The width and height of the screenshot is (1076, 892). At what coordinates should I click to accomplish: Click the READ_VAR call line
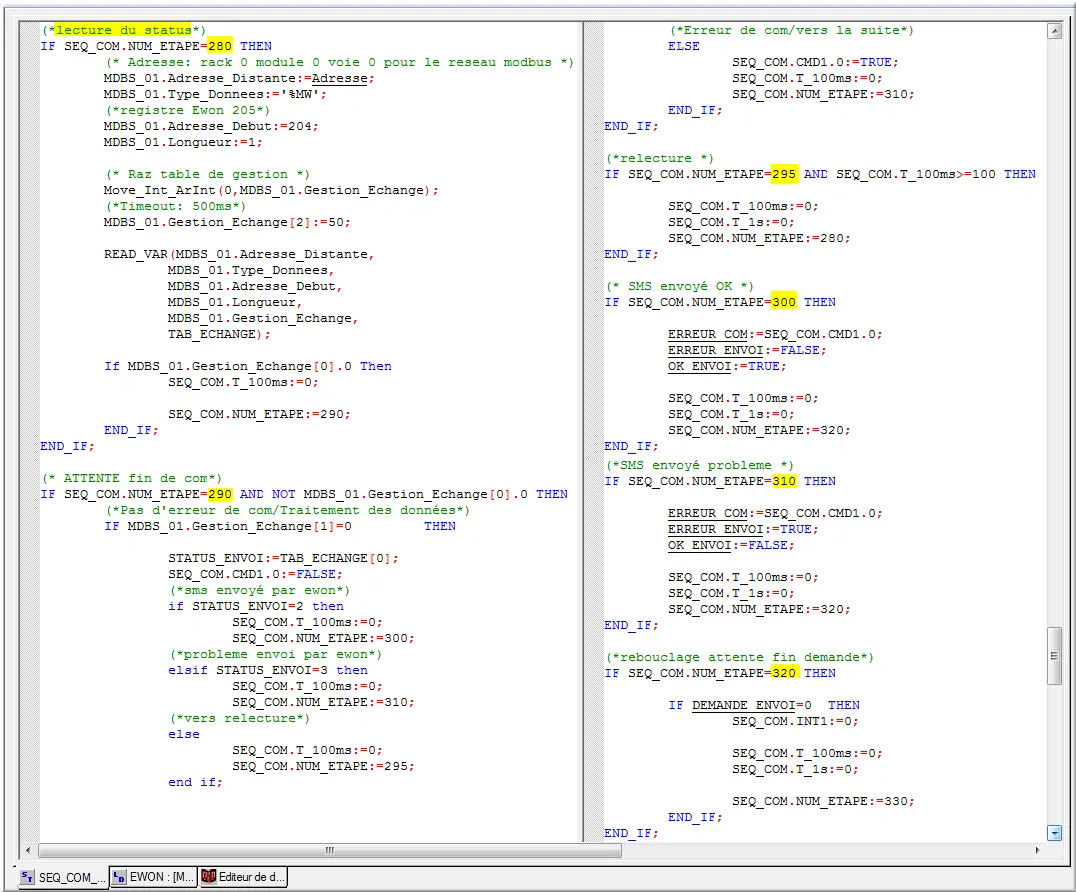pyautogui.click(x=239, y=254)
